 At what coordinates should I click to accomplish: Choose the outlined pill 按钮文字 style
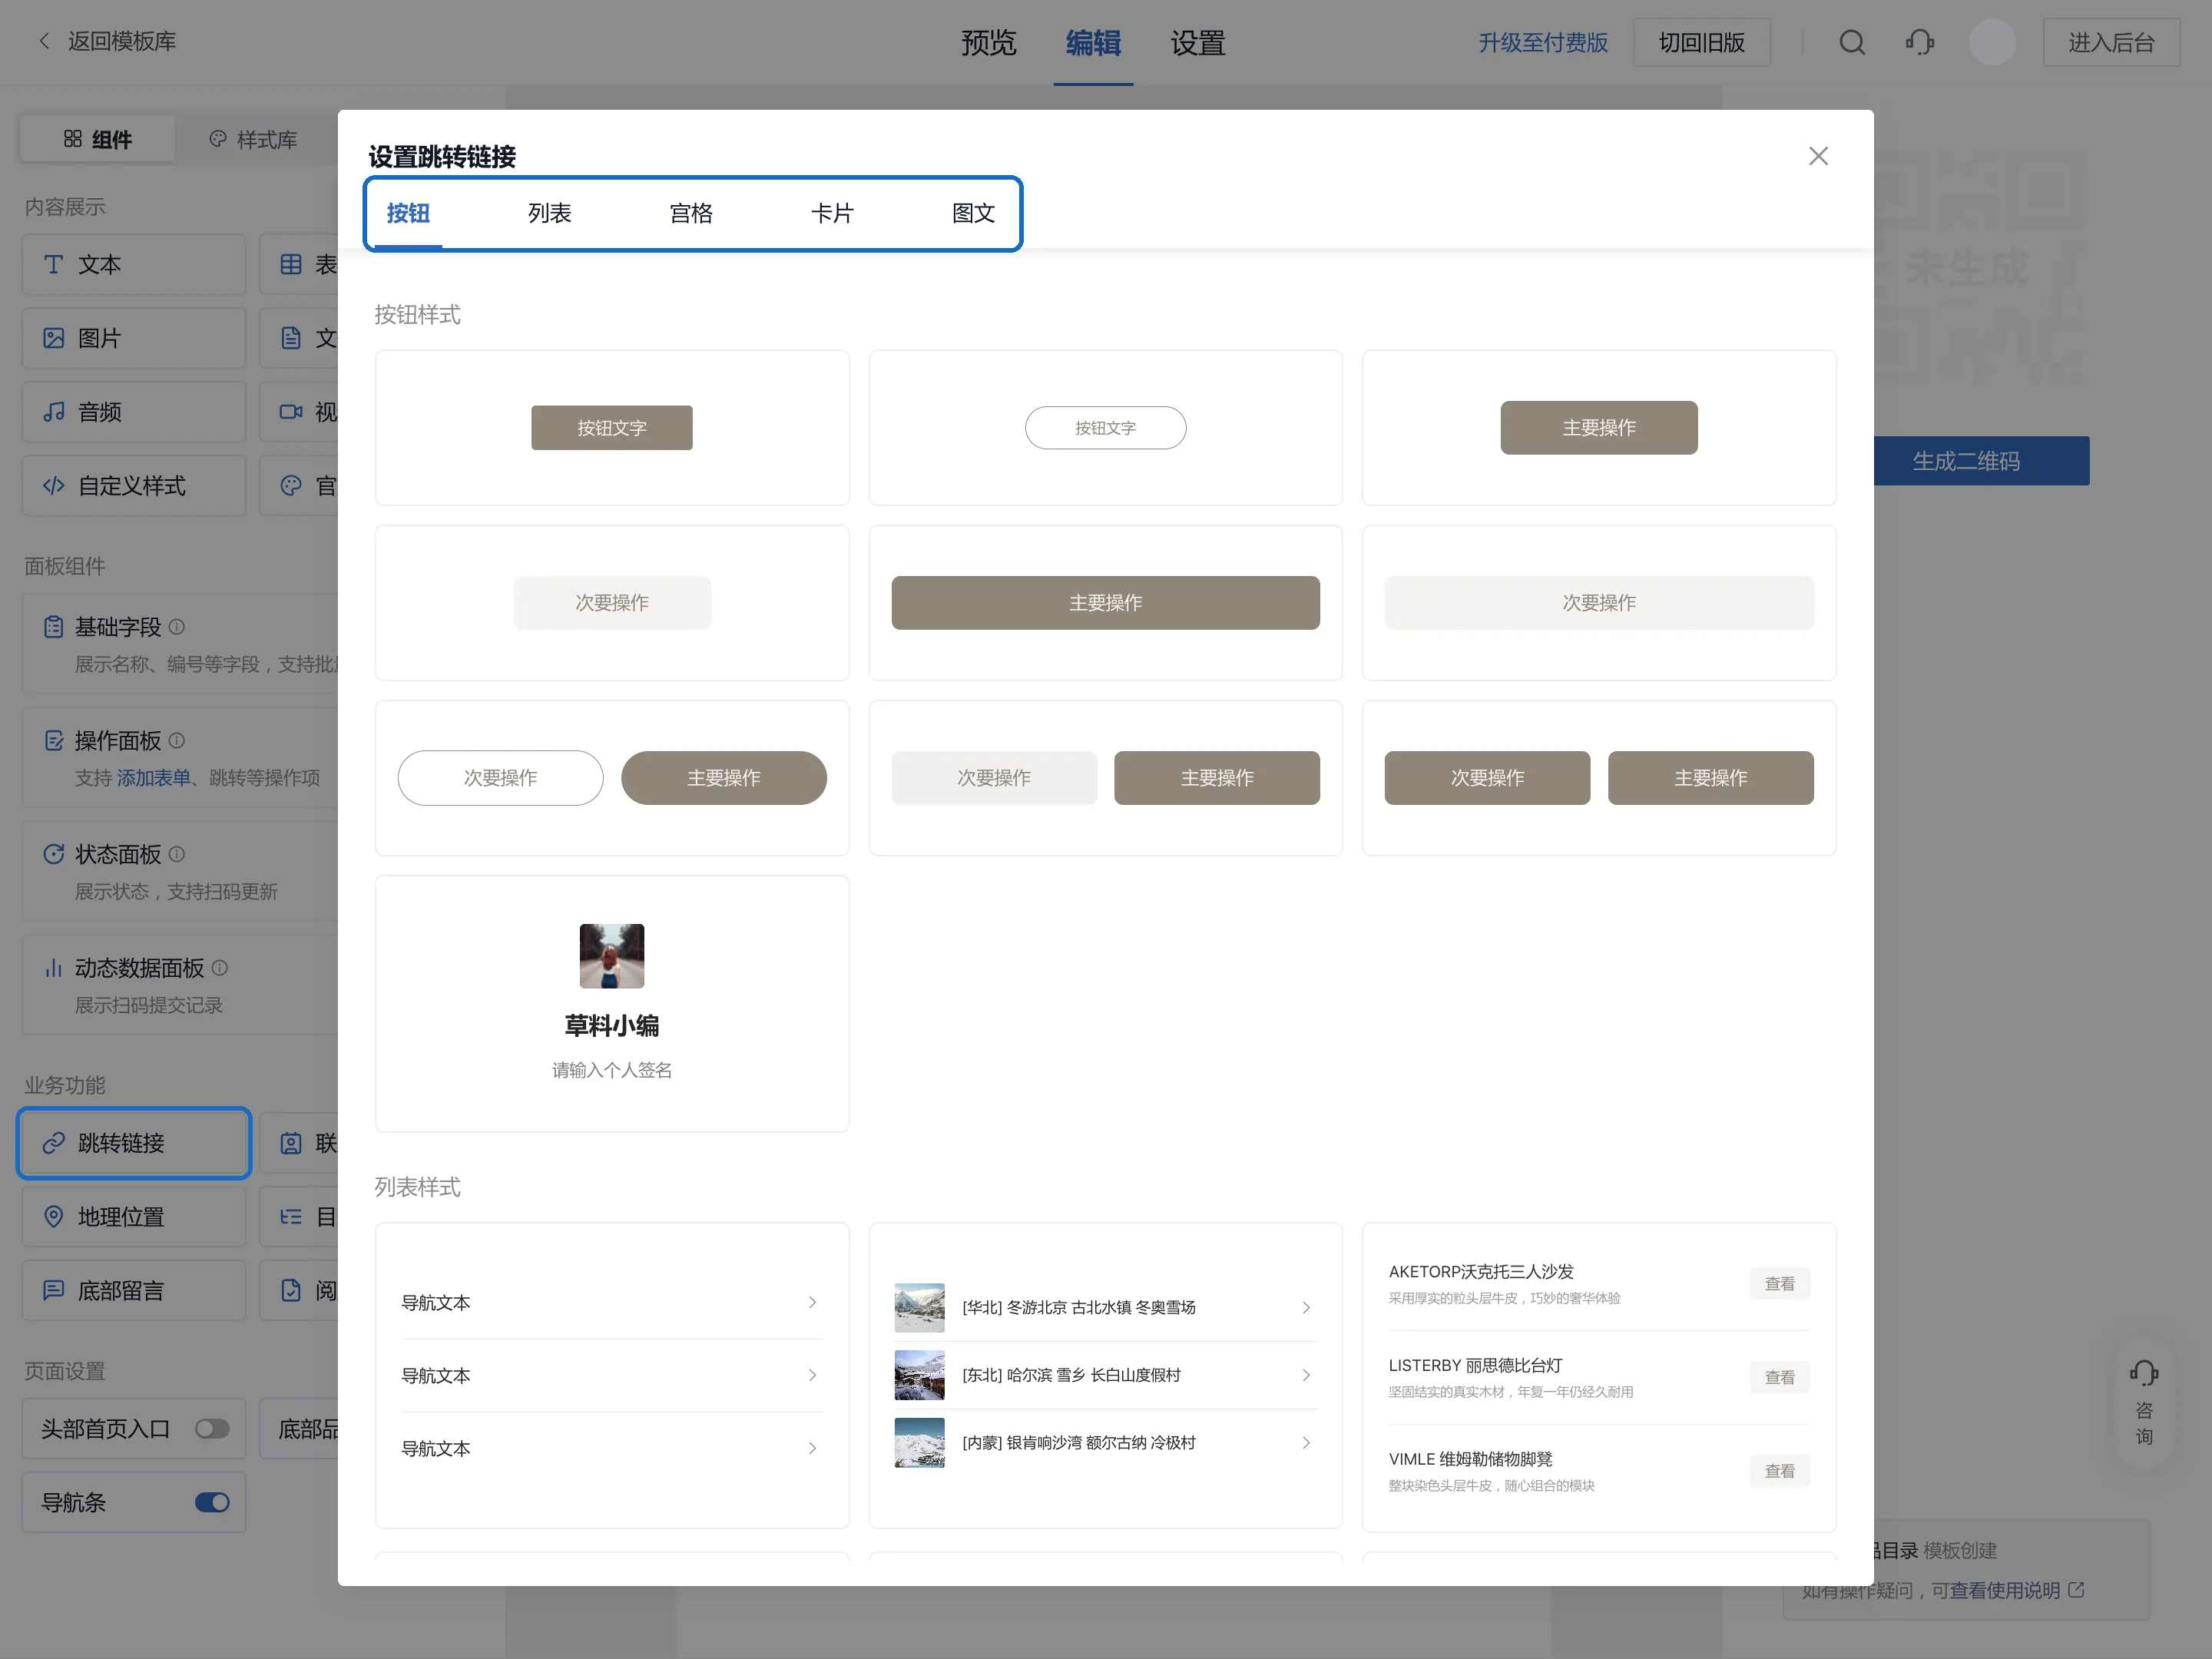click(x=1105, y=428)
